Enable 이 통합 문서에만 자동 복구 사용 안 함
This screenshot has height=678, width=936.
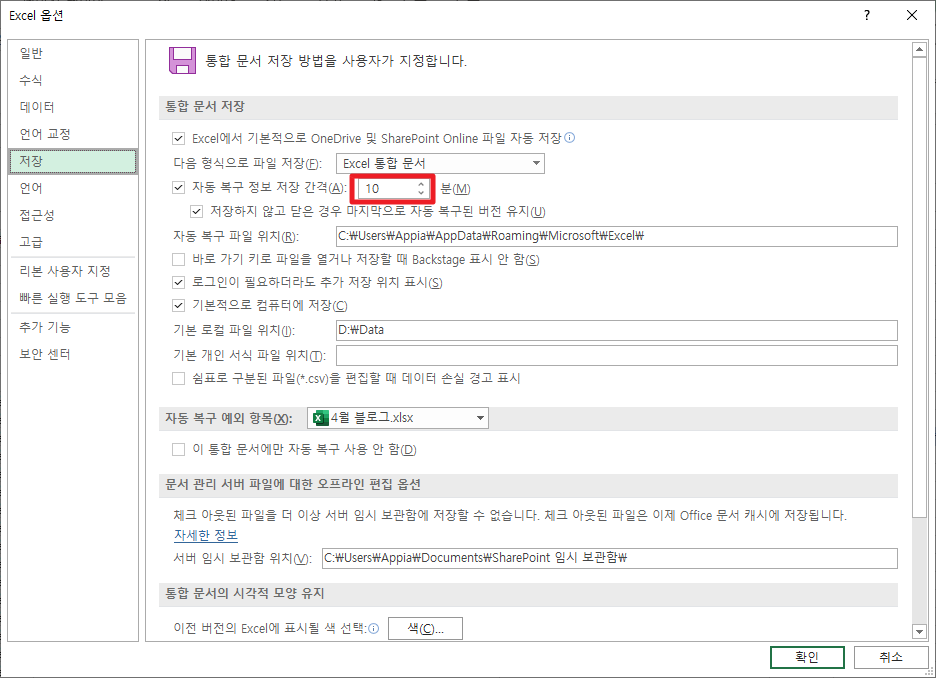pyautogui.click(x=178, y=449)
